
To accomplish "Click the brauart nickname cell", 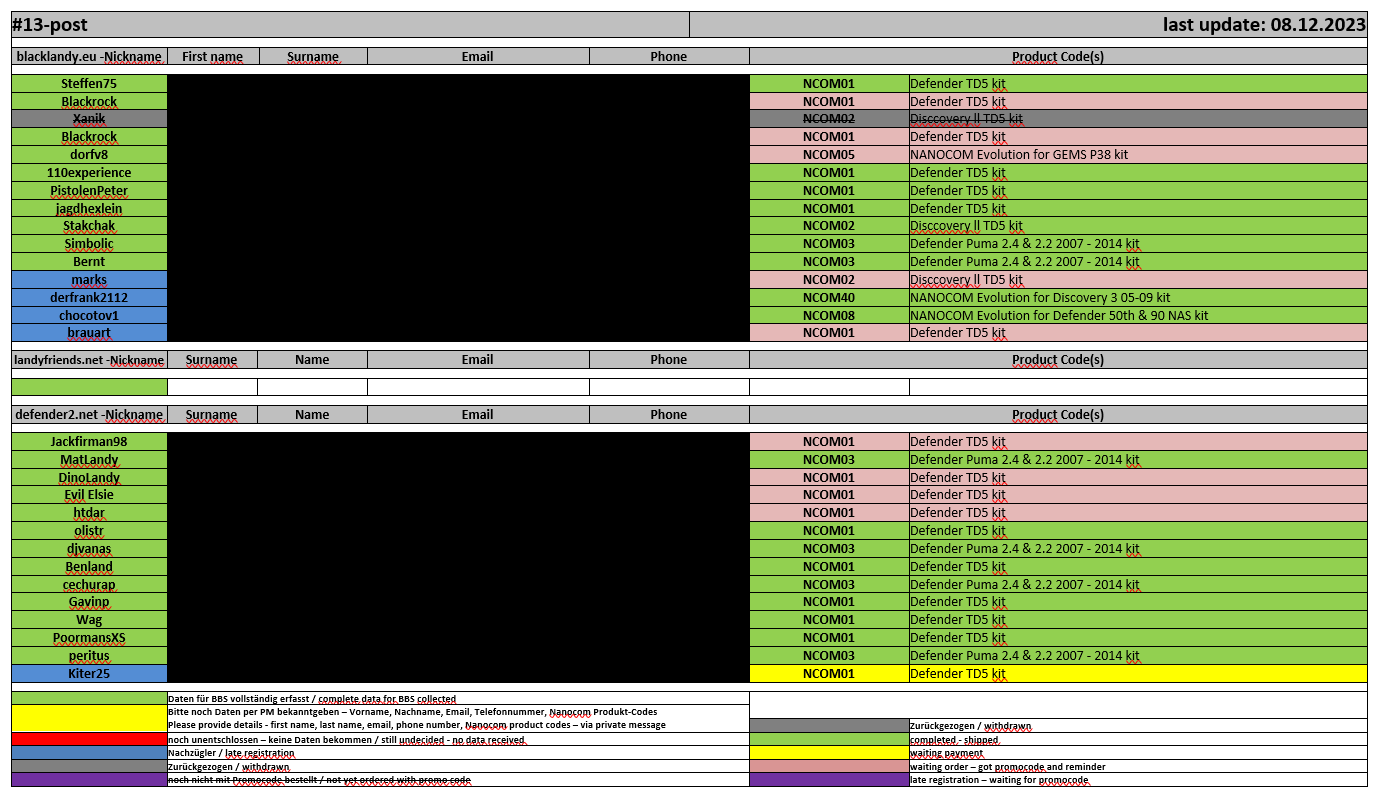I will pyautogui.click(x=89, y=333).
